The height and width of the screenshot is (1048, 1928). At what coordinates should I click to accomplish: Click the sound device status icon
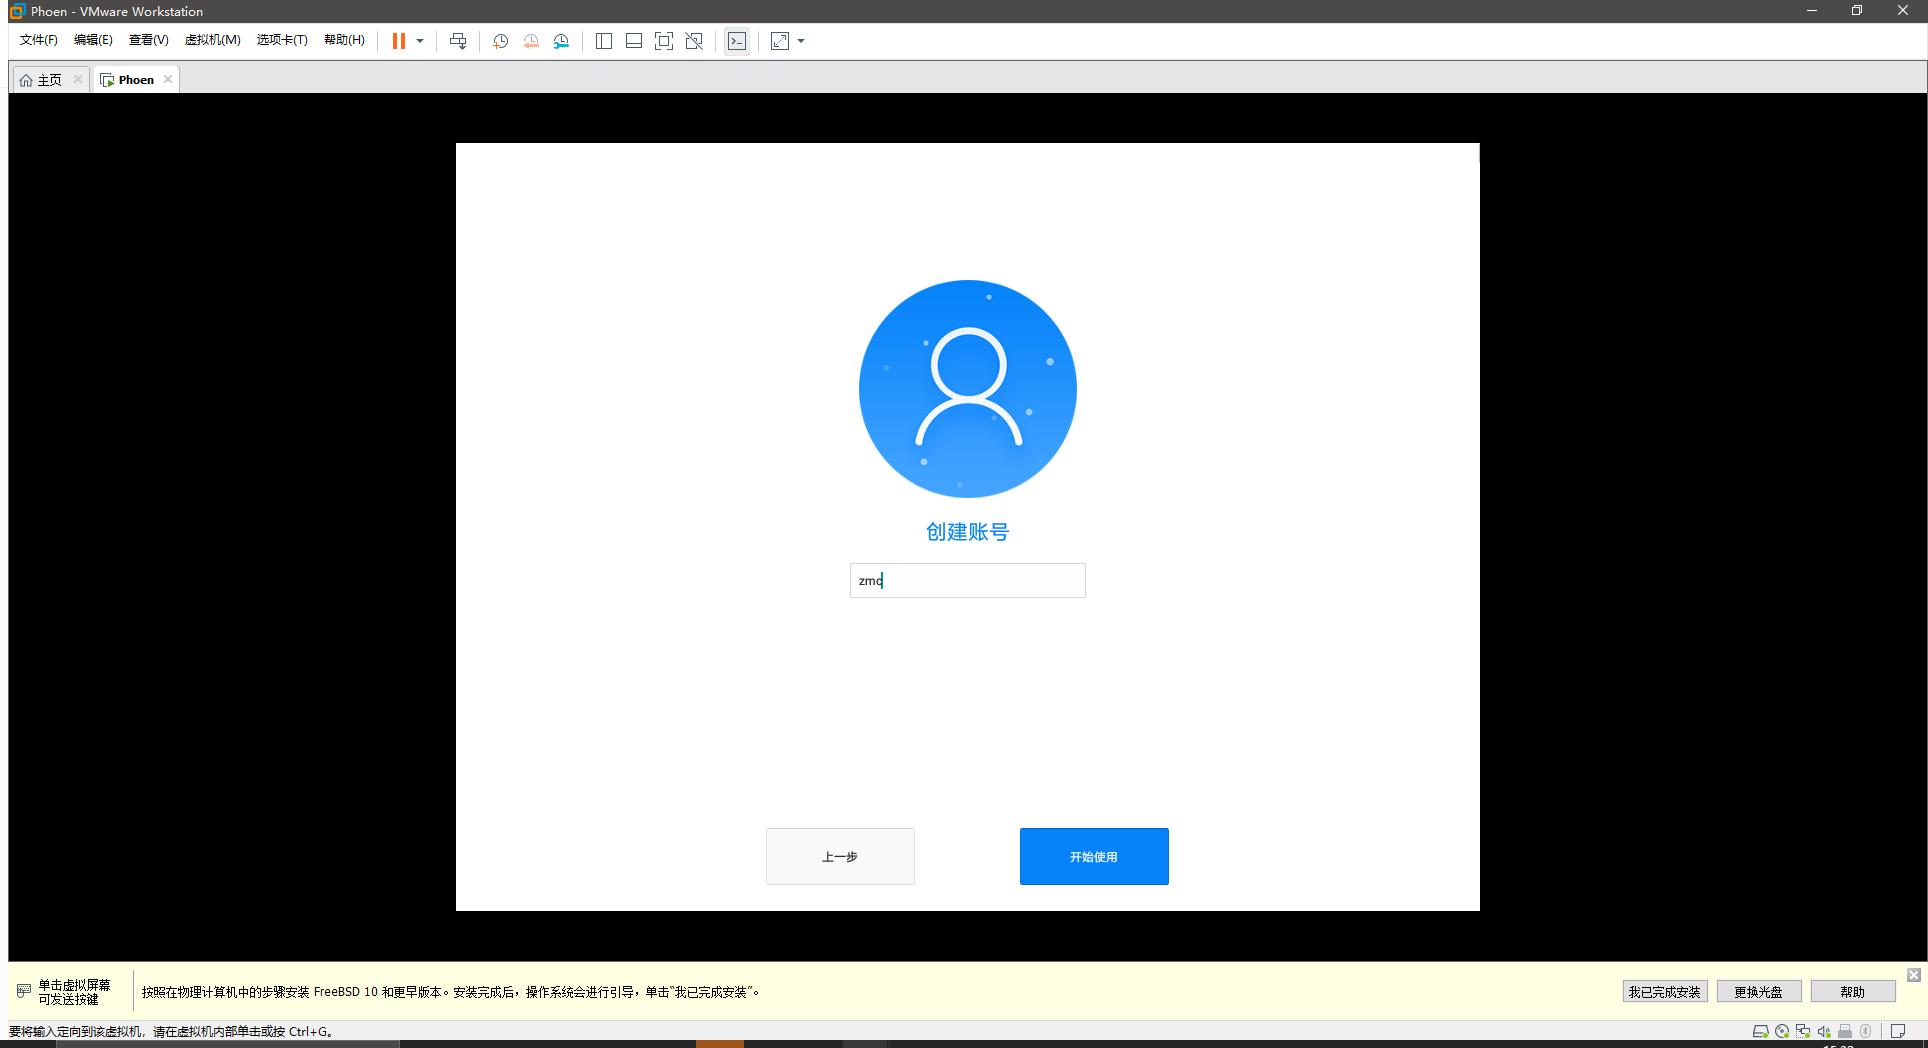coord(1824,1031)
